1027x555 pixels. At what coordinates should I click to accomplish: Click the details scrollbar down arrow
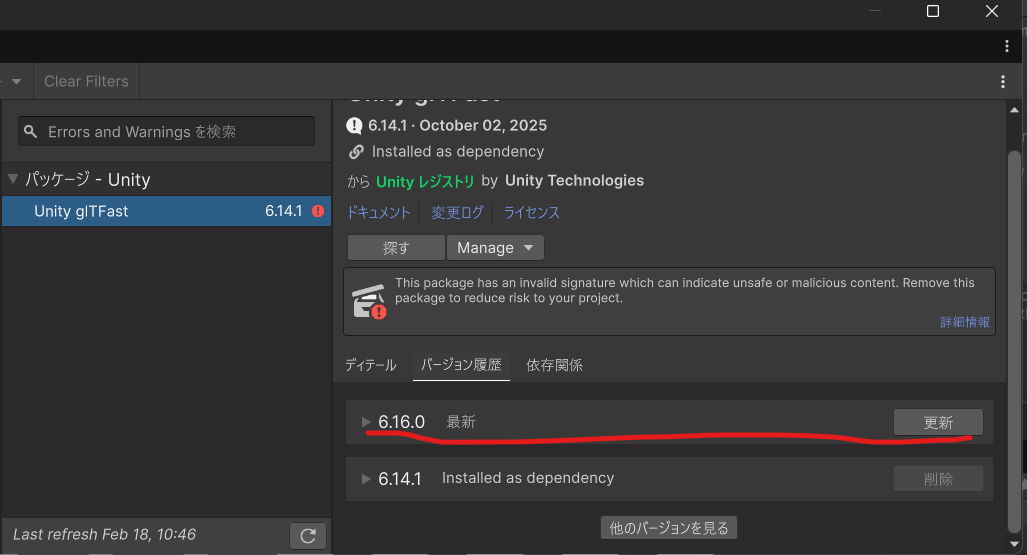1014,545
